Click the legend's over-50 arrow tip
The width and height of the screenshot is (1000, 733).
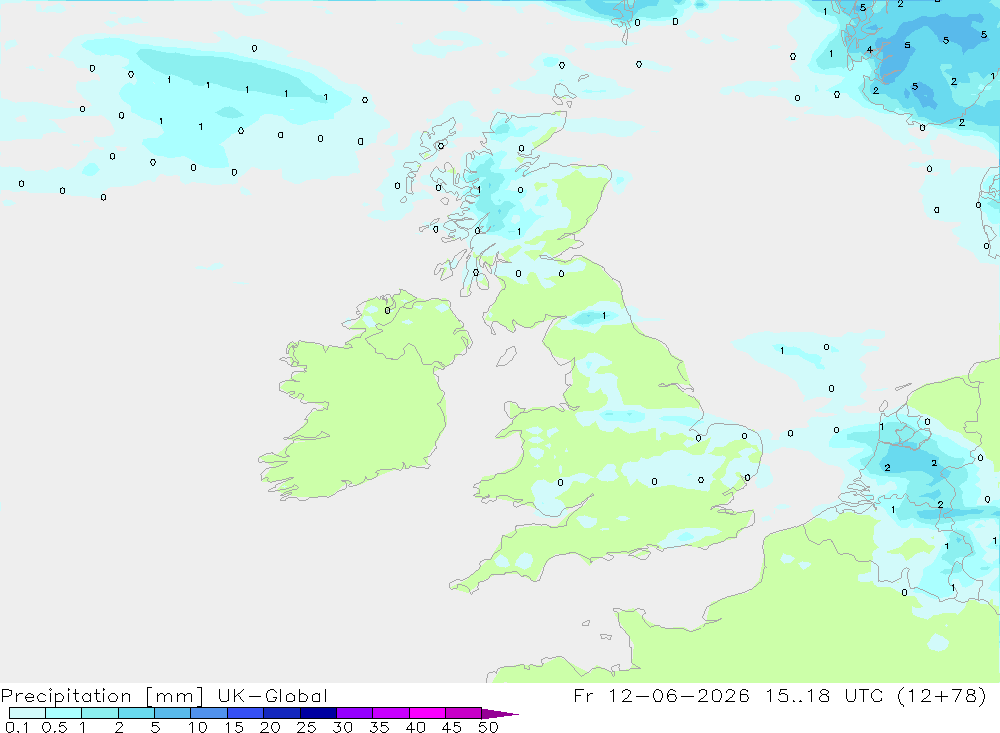click(x=499, y=713)
